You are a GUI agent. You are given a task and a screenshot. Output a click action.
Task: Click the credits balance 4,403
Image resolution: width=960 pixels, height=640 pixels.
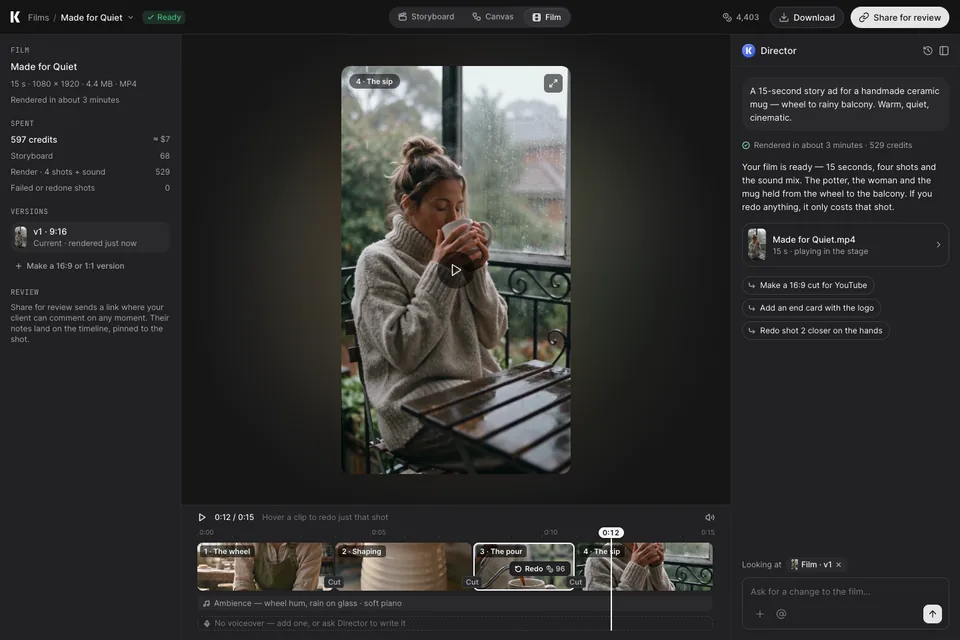pyautogui.click(x=741, y=17)
